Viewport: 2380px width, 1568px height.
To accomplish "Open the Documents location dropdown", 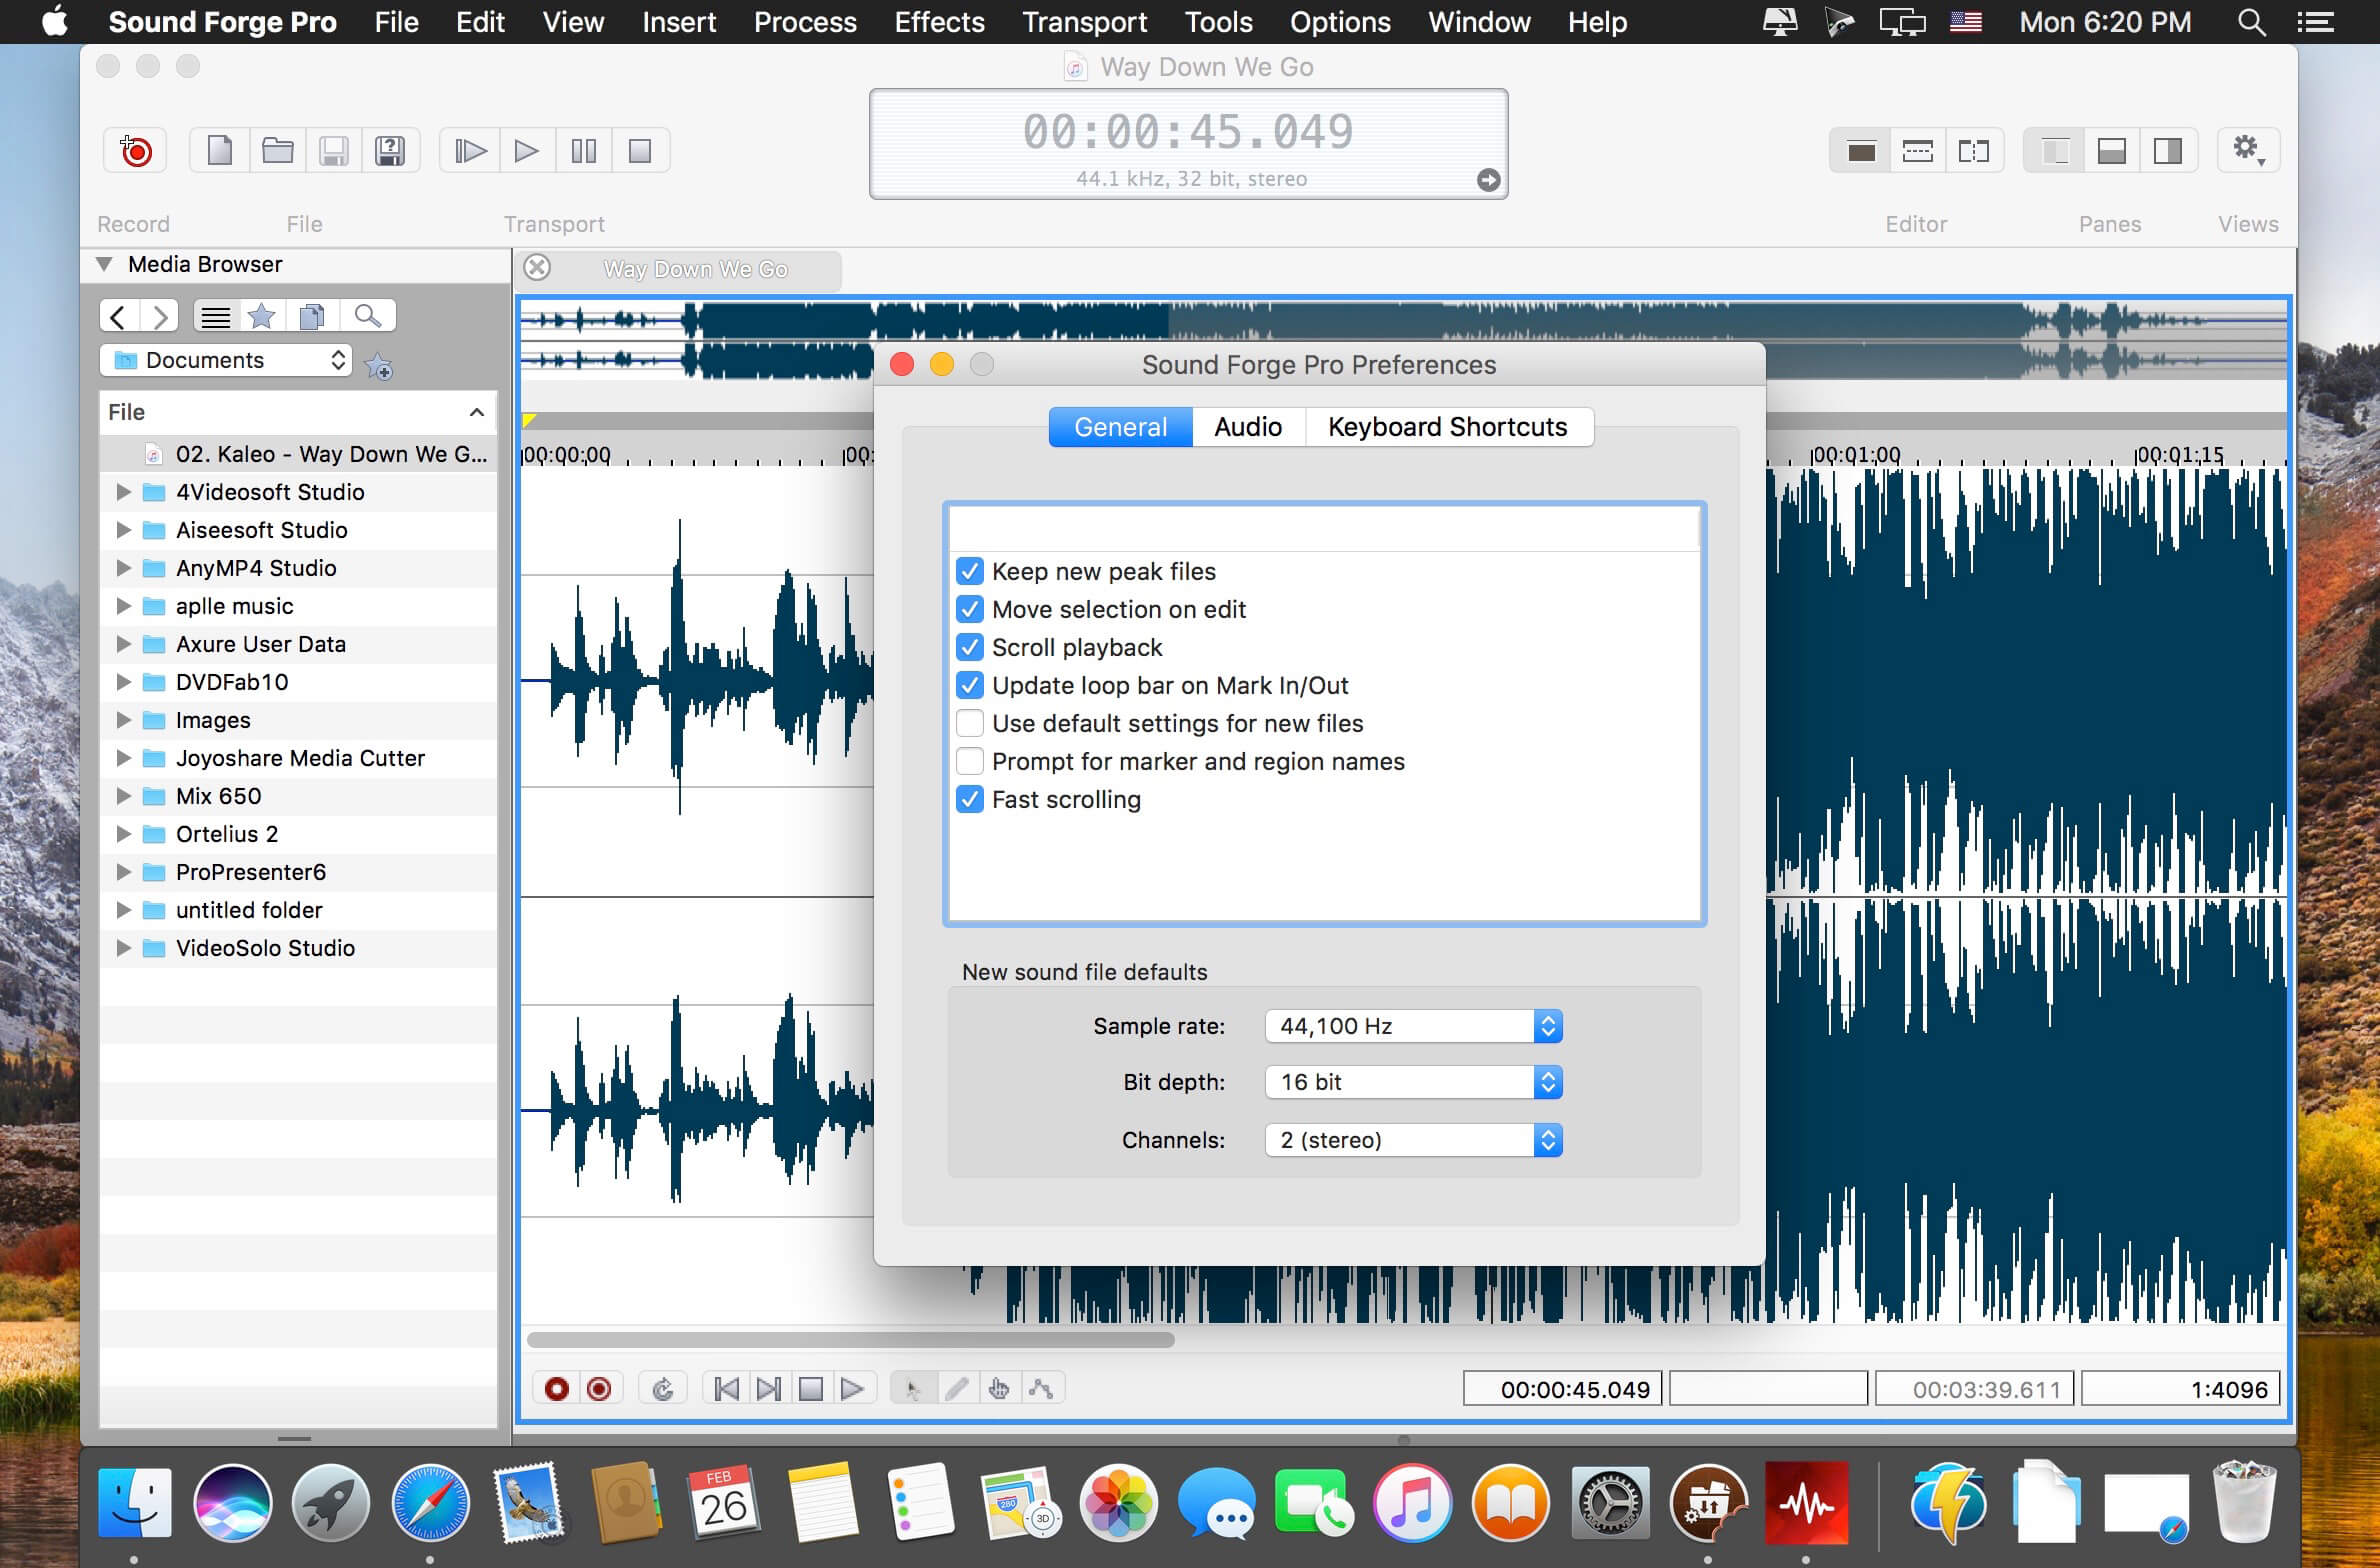I will pyautogui.click(x=226, y=360).
